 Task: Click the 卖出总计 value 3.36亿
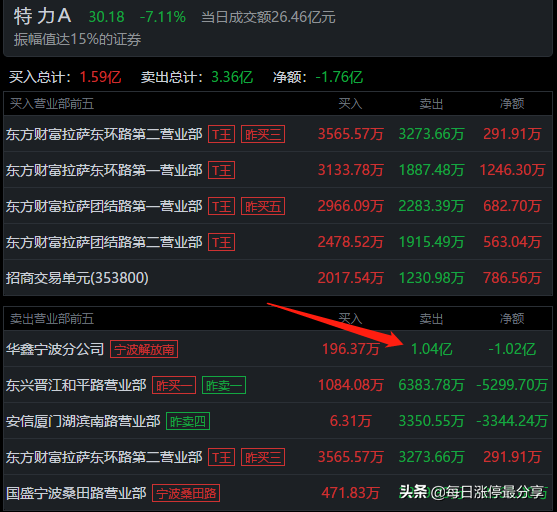[232, 77]
